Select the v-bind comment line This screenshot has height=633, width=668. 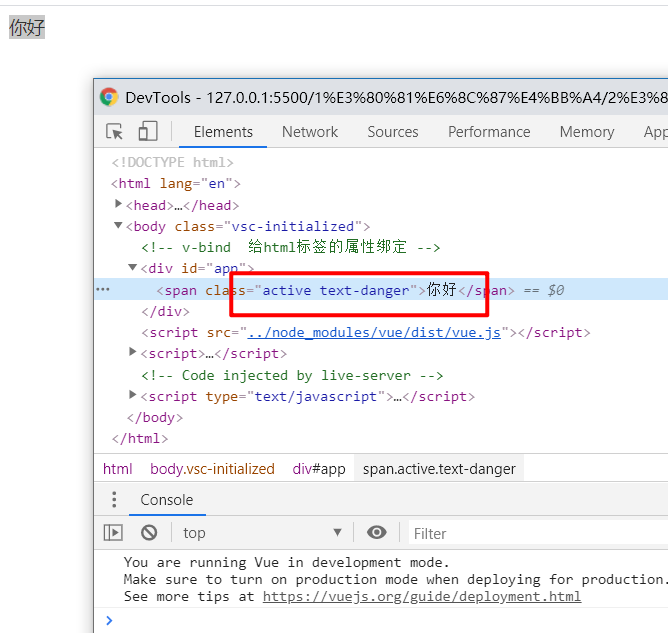pyautogui.click(x=291, y=247)
